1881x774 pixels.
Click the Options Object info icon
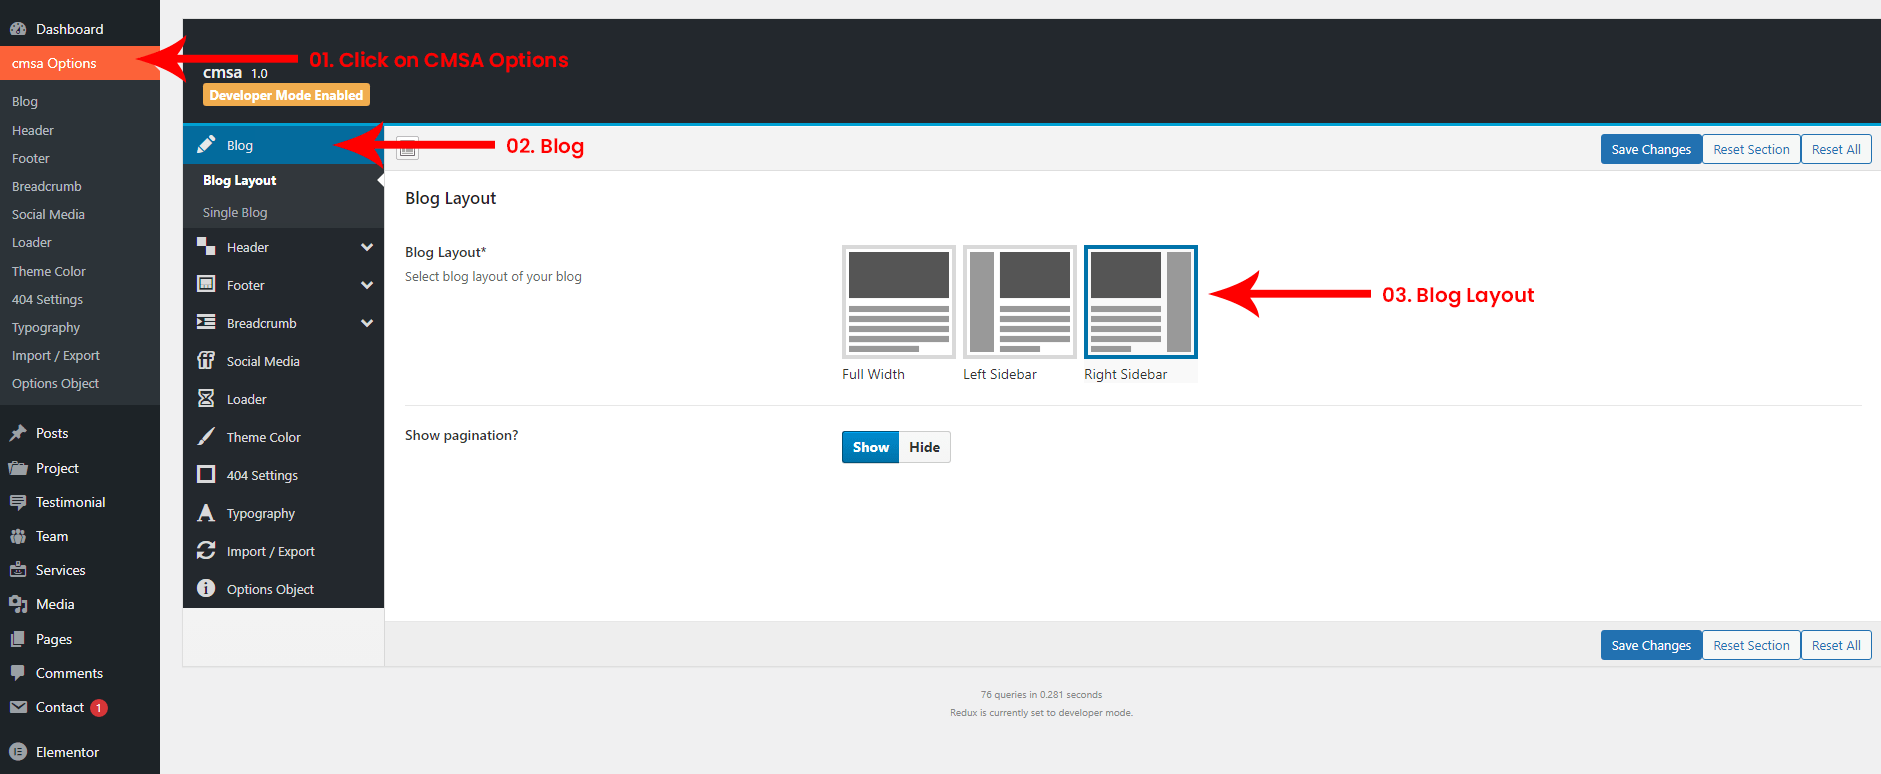pyautogui.click(x=206, y=589)
